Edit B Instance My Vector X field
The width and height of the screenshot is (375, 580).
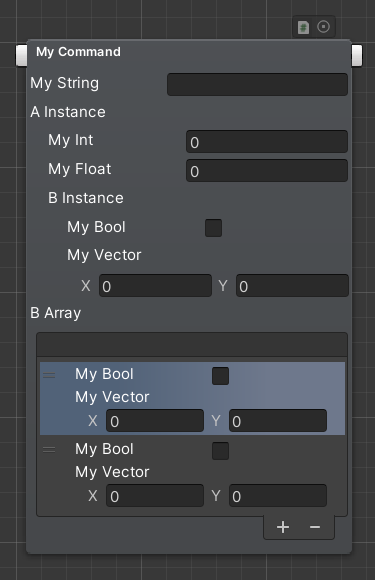click(155, 286)
